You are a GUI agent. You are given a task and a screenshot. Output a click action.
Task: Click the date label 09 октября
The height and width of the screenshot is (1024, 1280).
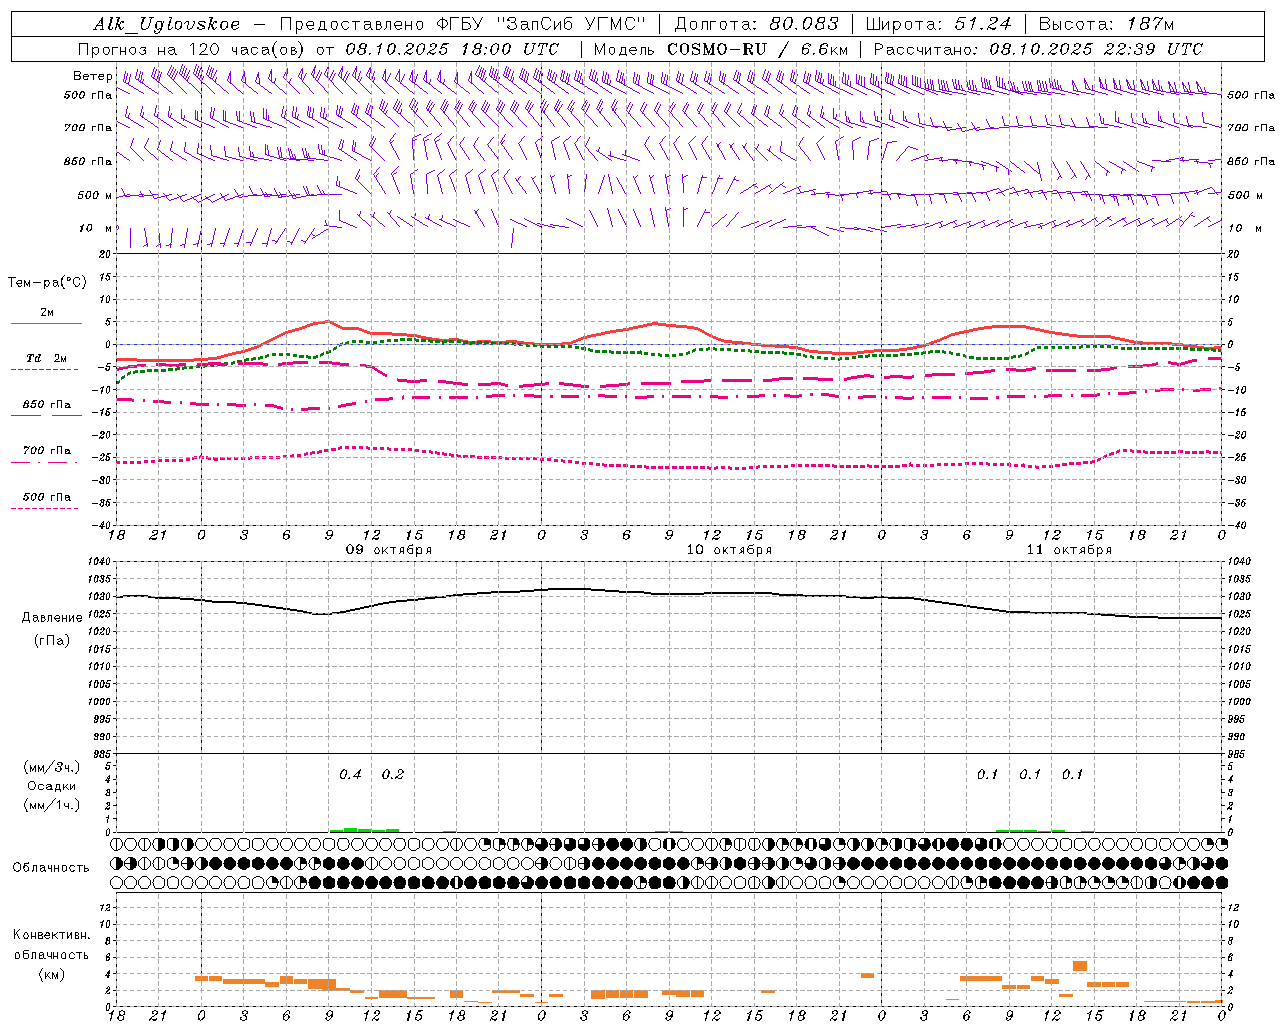[x=389, y=550]
